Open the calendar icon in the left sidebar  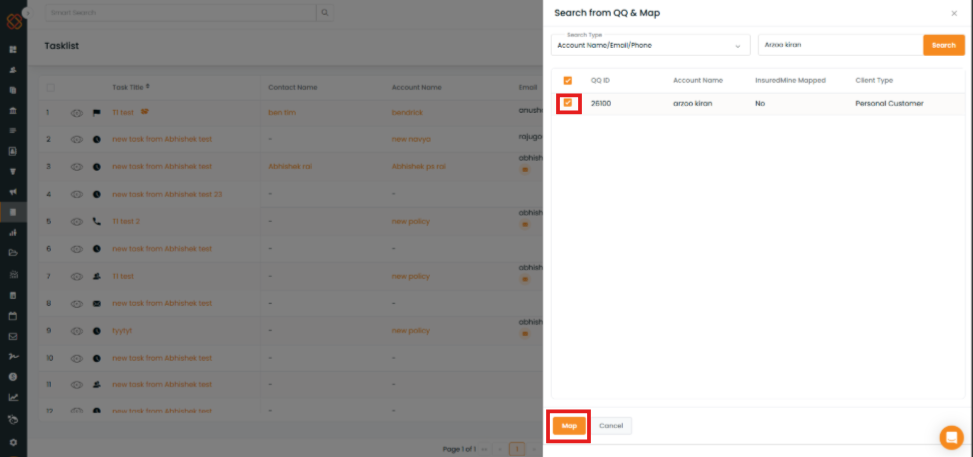coord(13,316)
